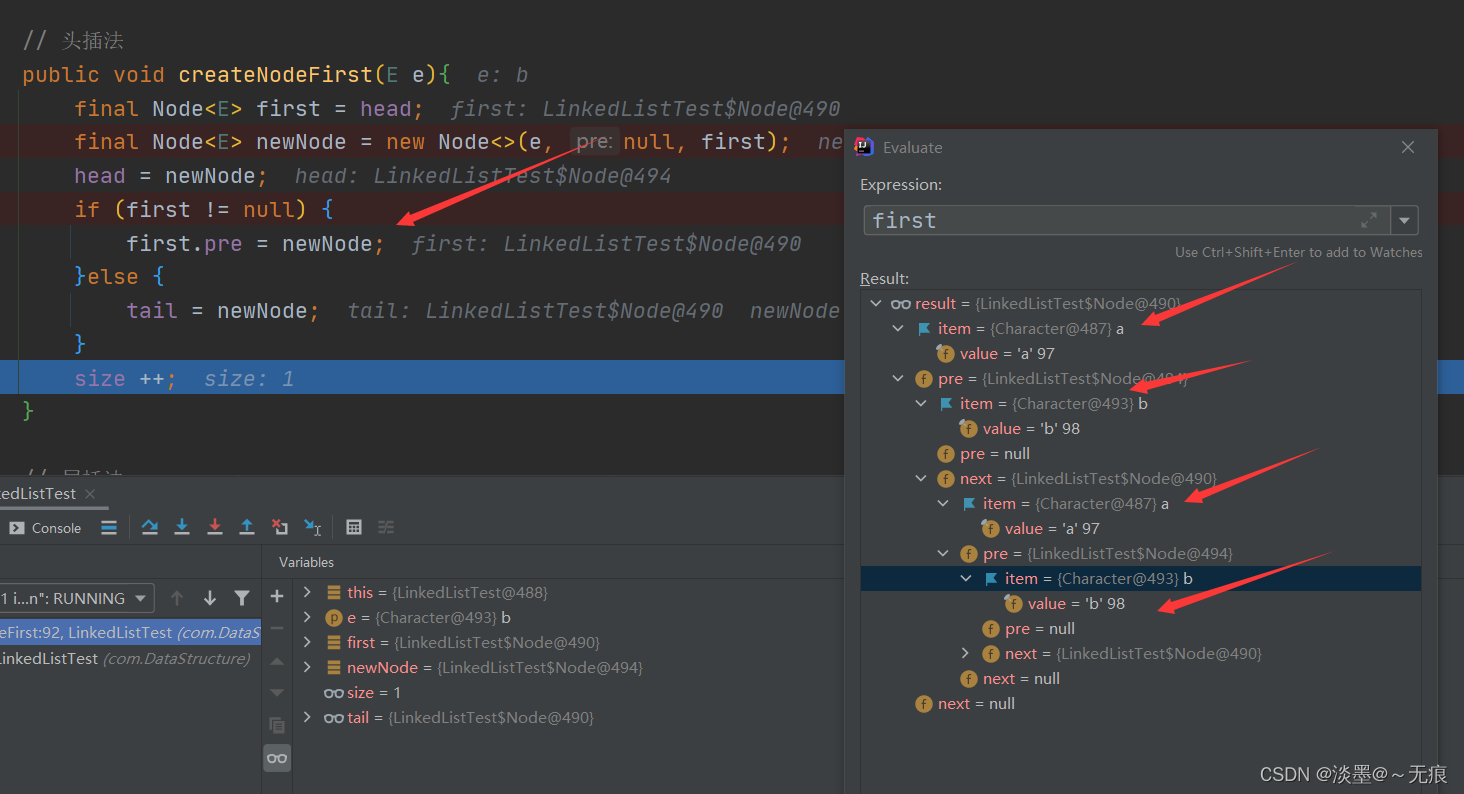
Task: Click the highlighted 'size ++;' code line
Action: [x=125, y=378]
